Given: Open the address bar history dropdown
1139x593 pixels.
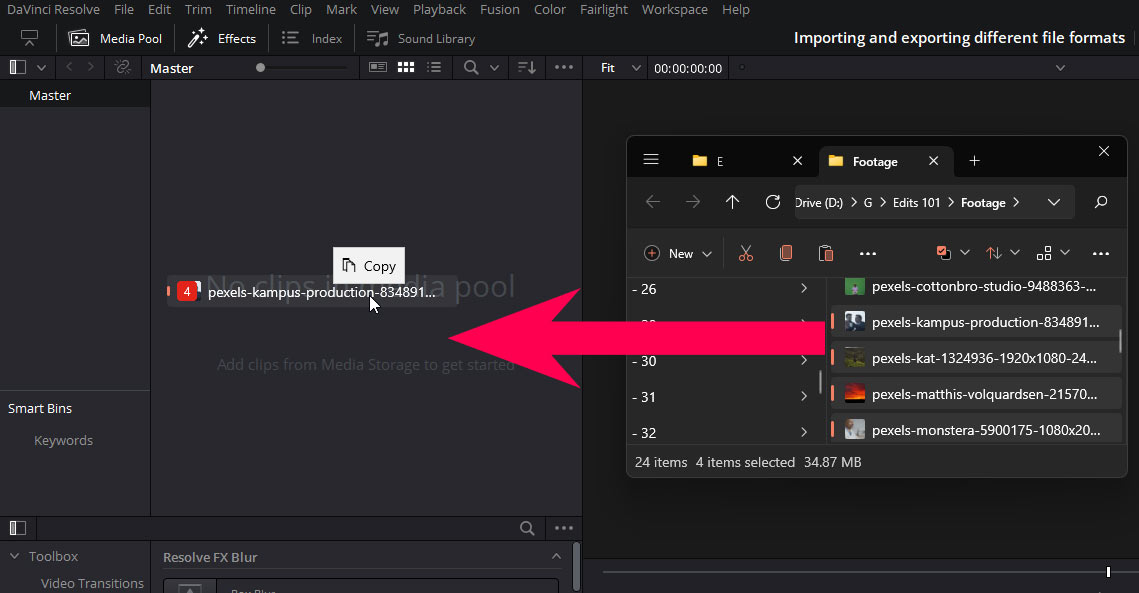Looking at the screenshot, I should click(1054, 202).
